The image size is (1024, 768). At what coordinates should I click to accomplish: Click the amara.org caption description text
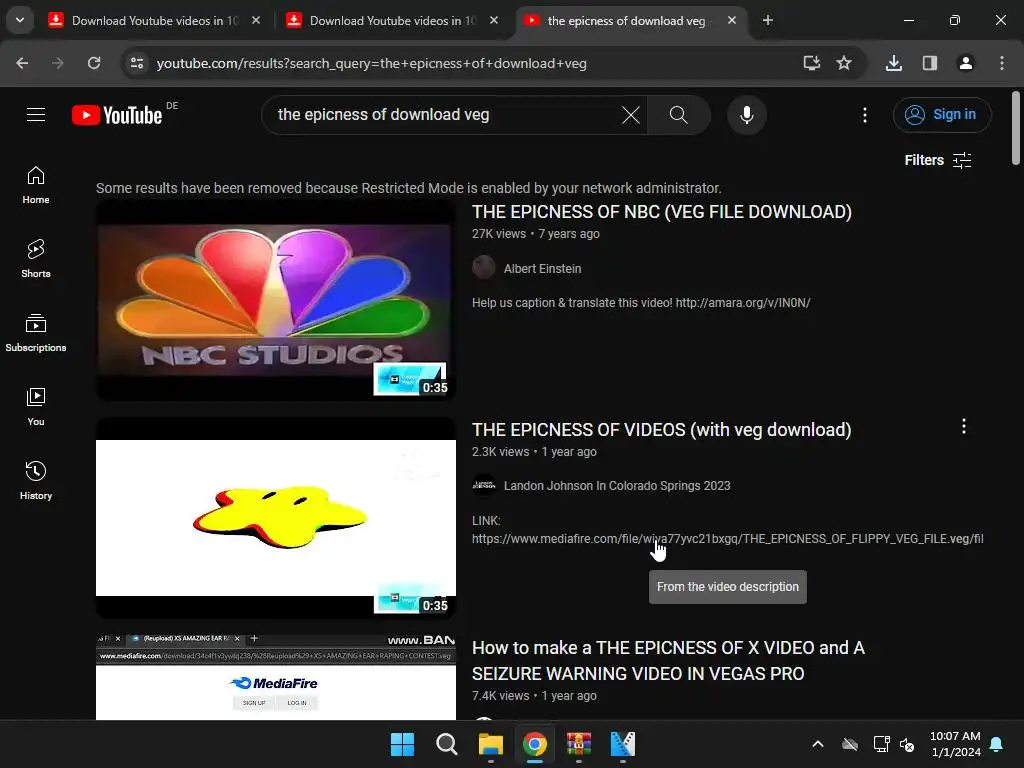[x=641, y=302]
